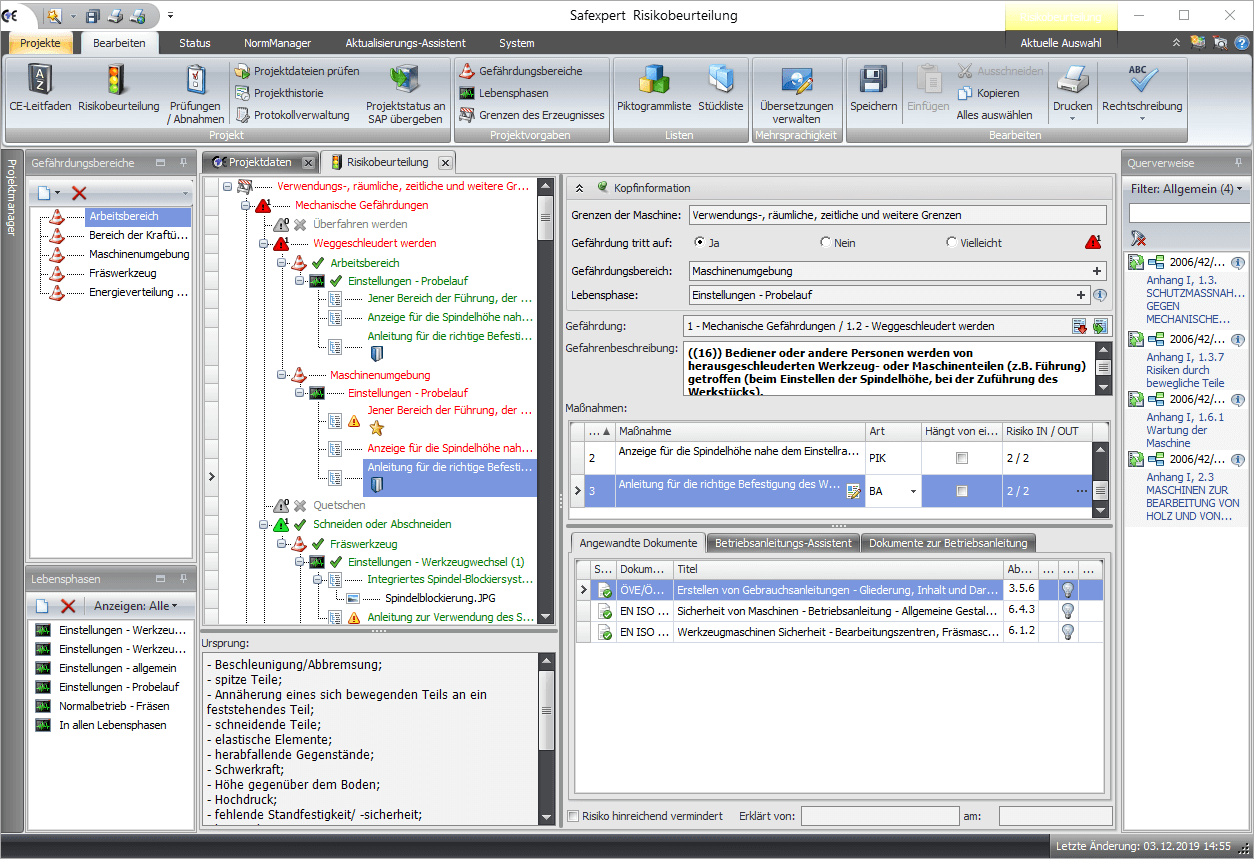Open the Betriebsanleitungs-Assistent tab

[x=782, y=543]
